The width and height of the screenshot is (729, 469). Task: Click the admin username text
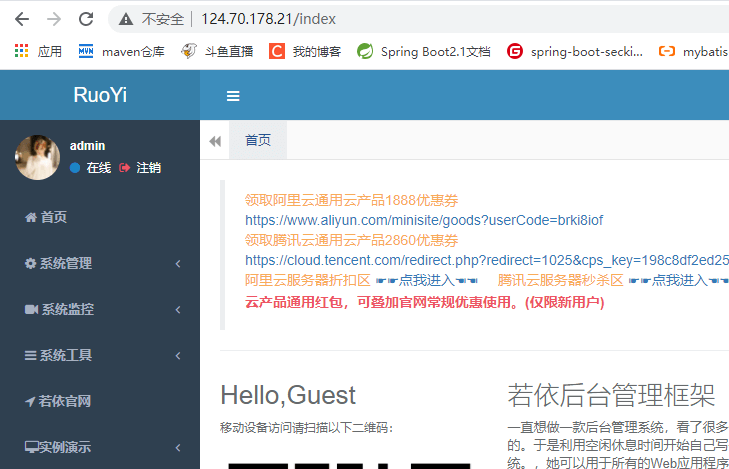[87, 146]
